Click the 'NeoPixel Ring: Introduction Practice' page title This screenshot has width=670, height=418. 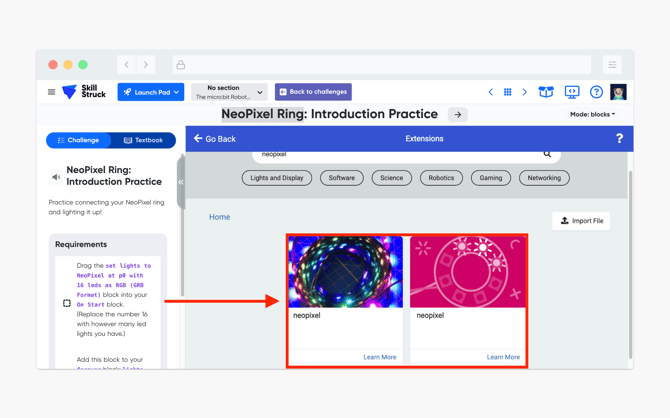click(329, 114)
